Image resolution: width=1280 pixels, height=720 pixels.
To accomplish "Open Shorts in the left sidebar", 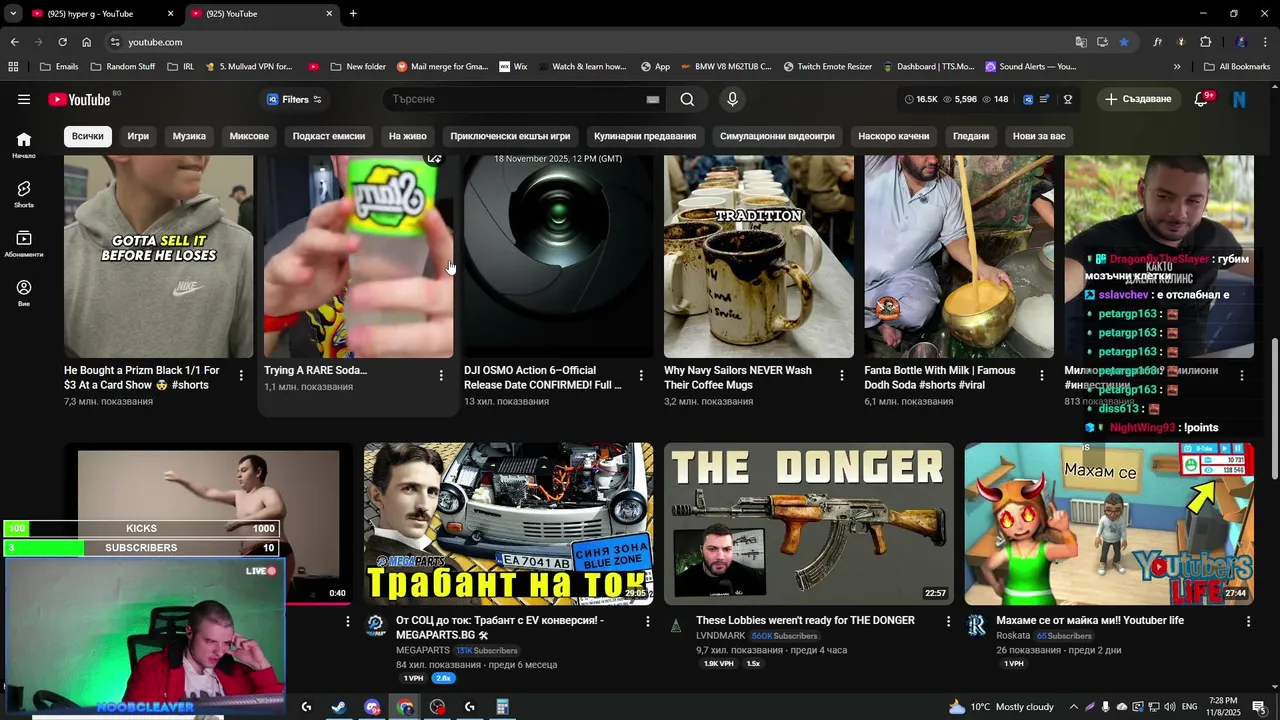I will click(x=24, y=194).
